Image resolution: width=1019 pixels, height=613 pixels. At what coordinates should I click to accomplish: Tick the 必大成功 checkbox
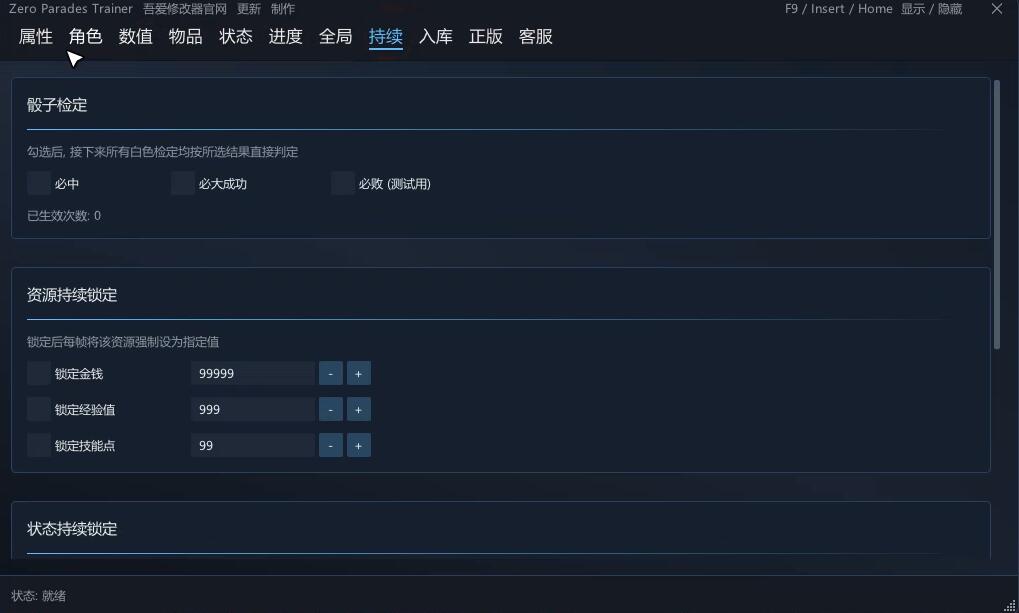tap(183, 183)
